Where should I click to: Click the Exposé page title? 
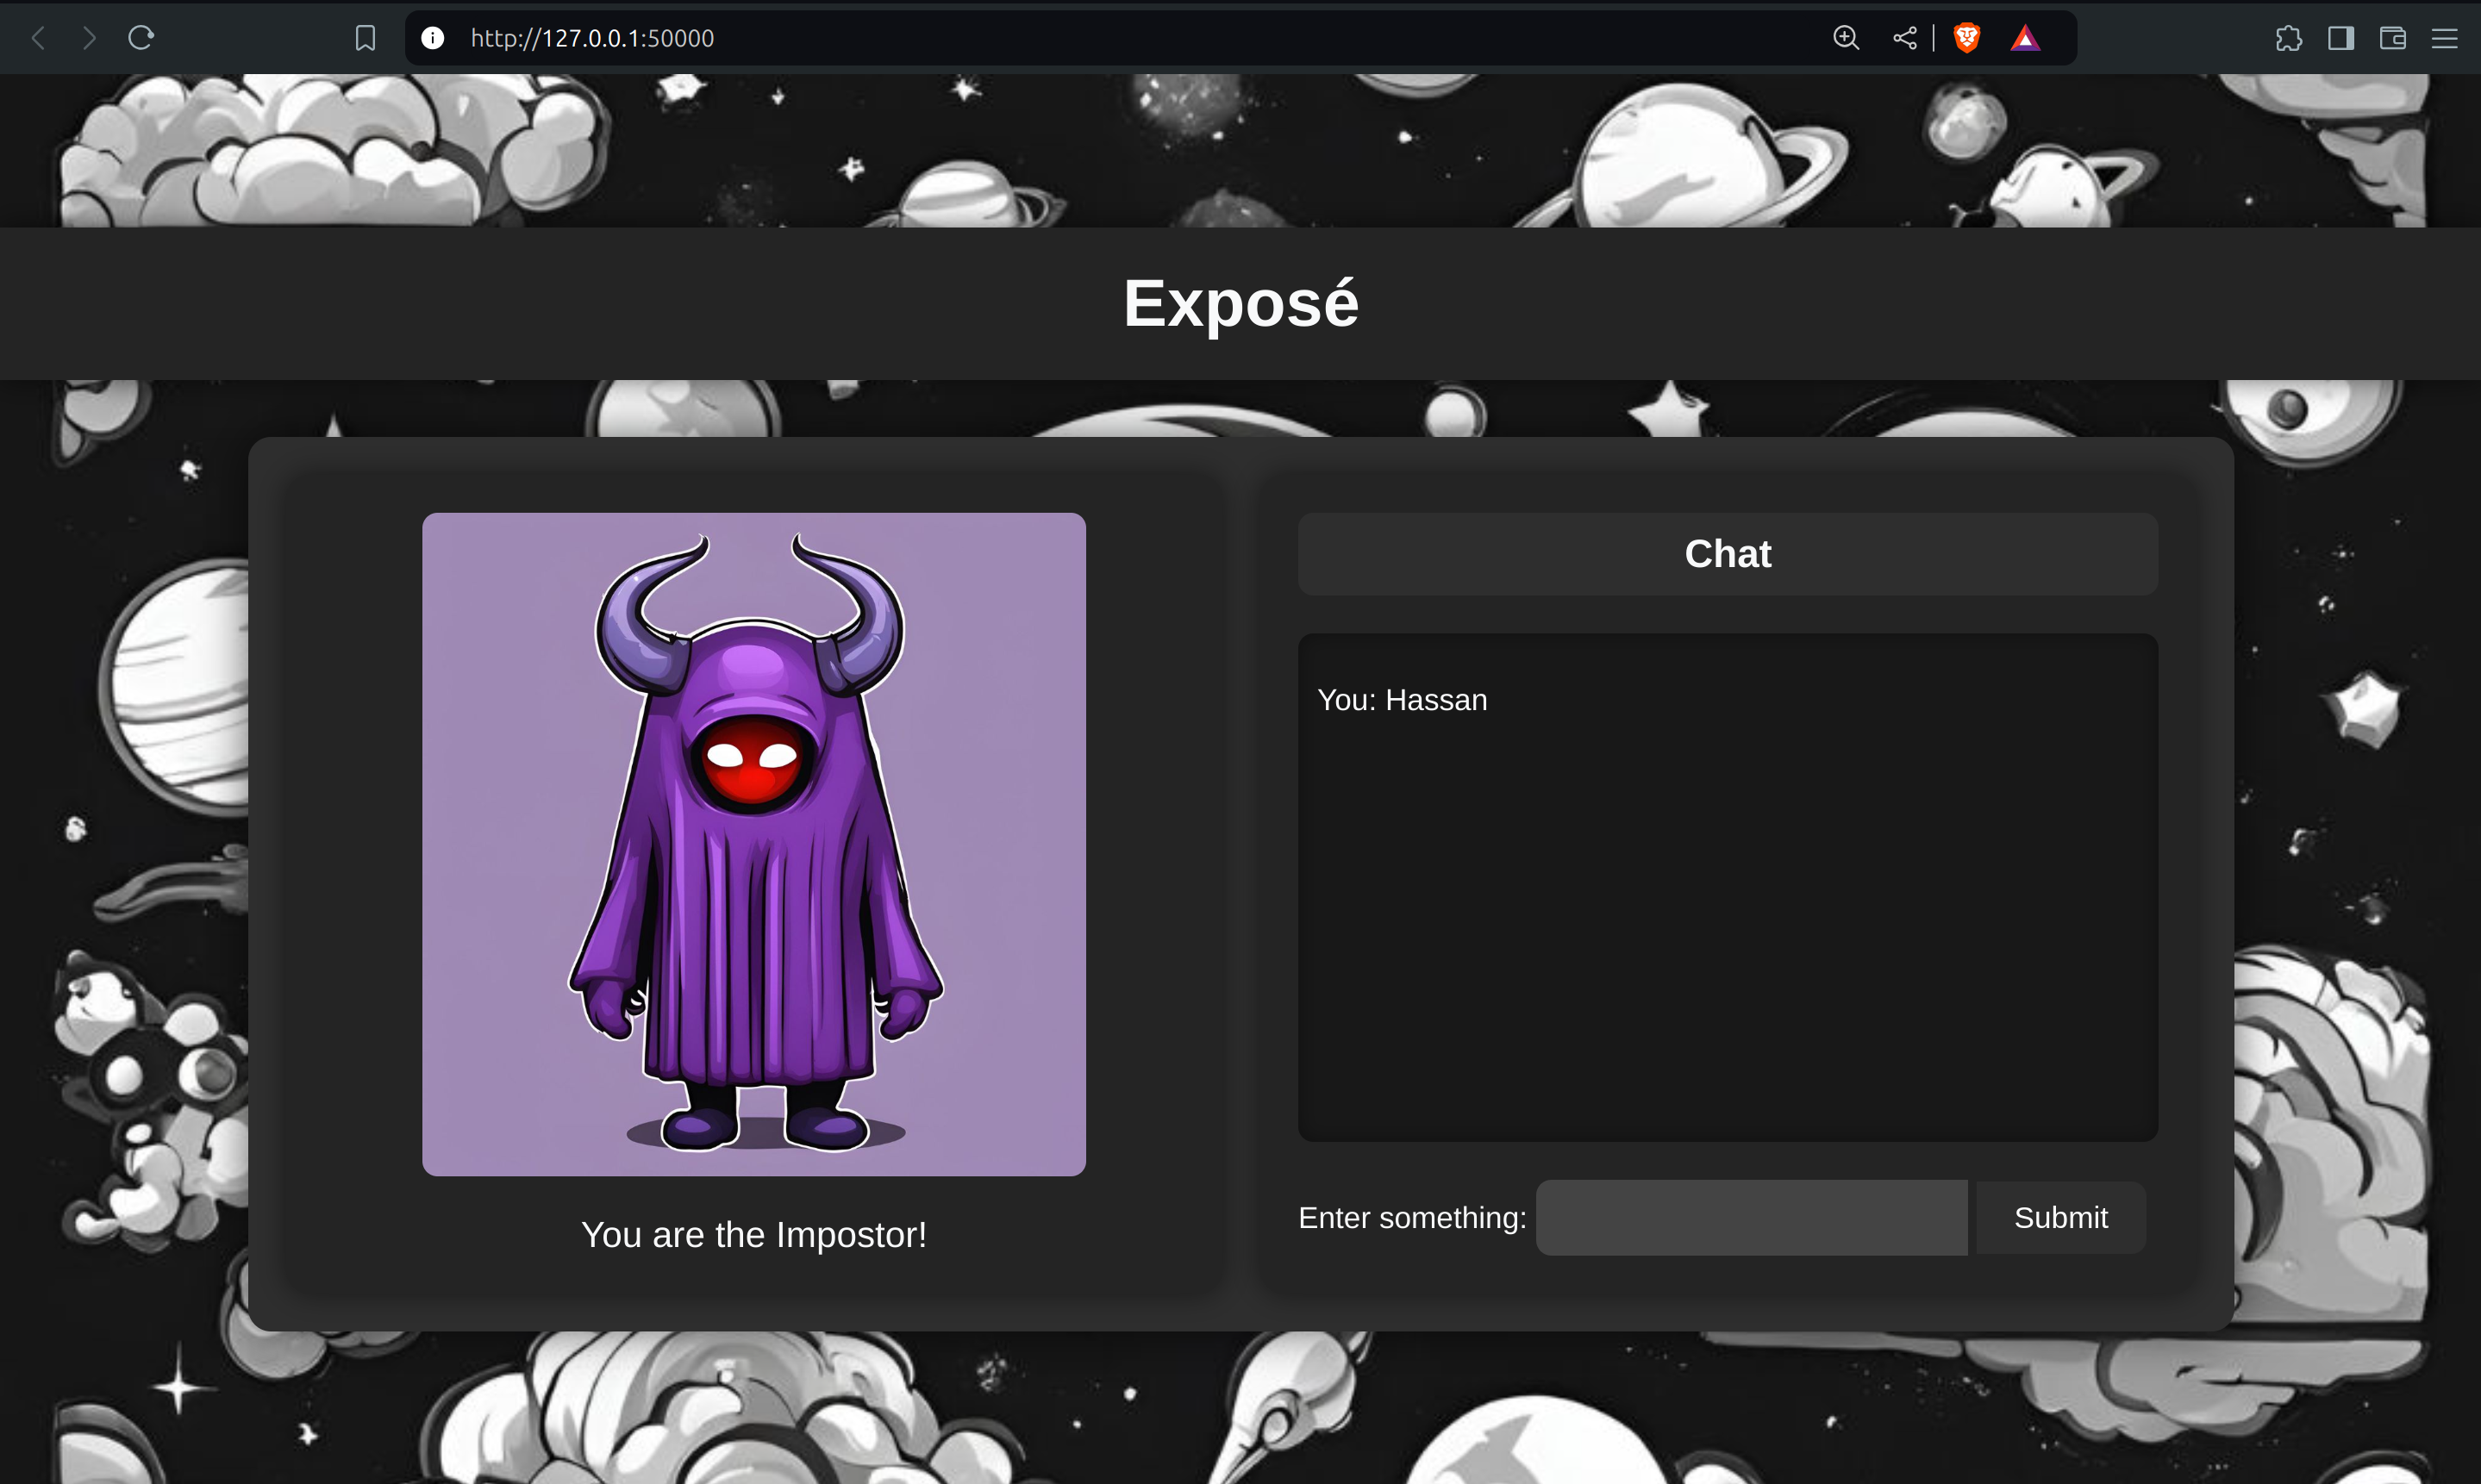point(1240,303)
